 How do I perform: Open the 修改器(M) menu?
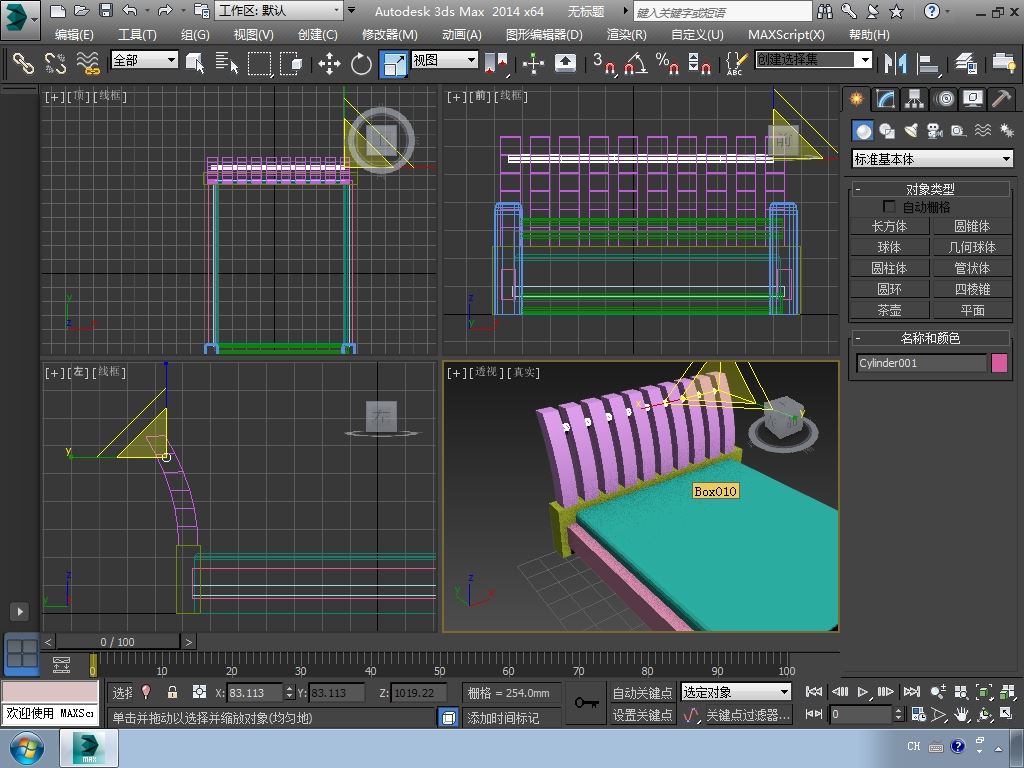[389, 34]
